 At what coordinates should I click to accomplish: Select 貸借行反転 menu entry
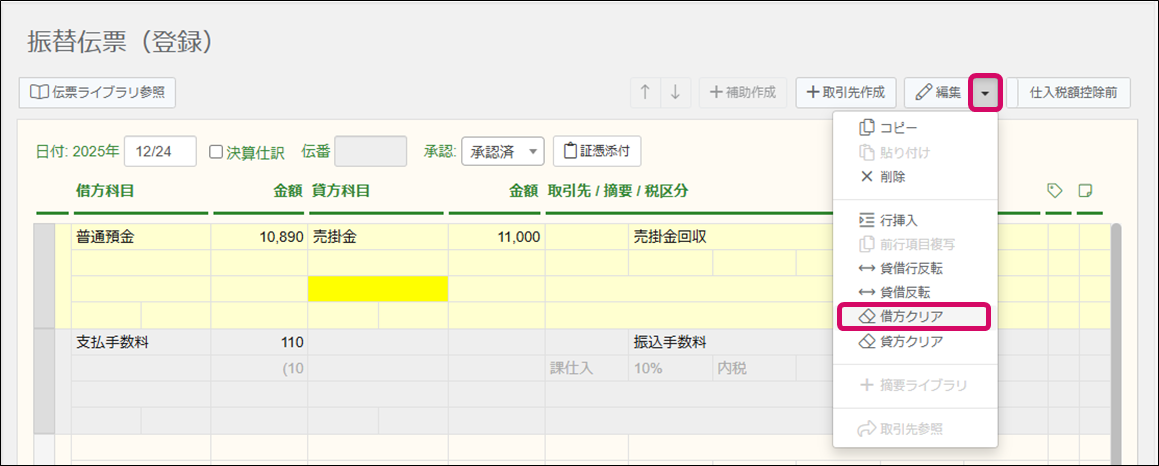point(910,268)
